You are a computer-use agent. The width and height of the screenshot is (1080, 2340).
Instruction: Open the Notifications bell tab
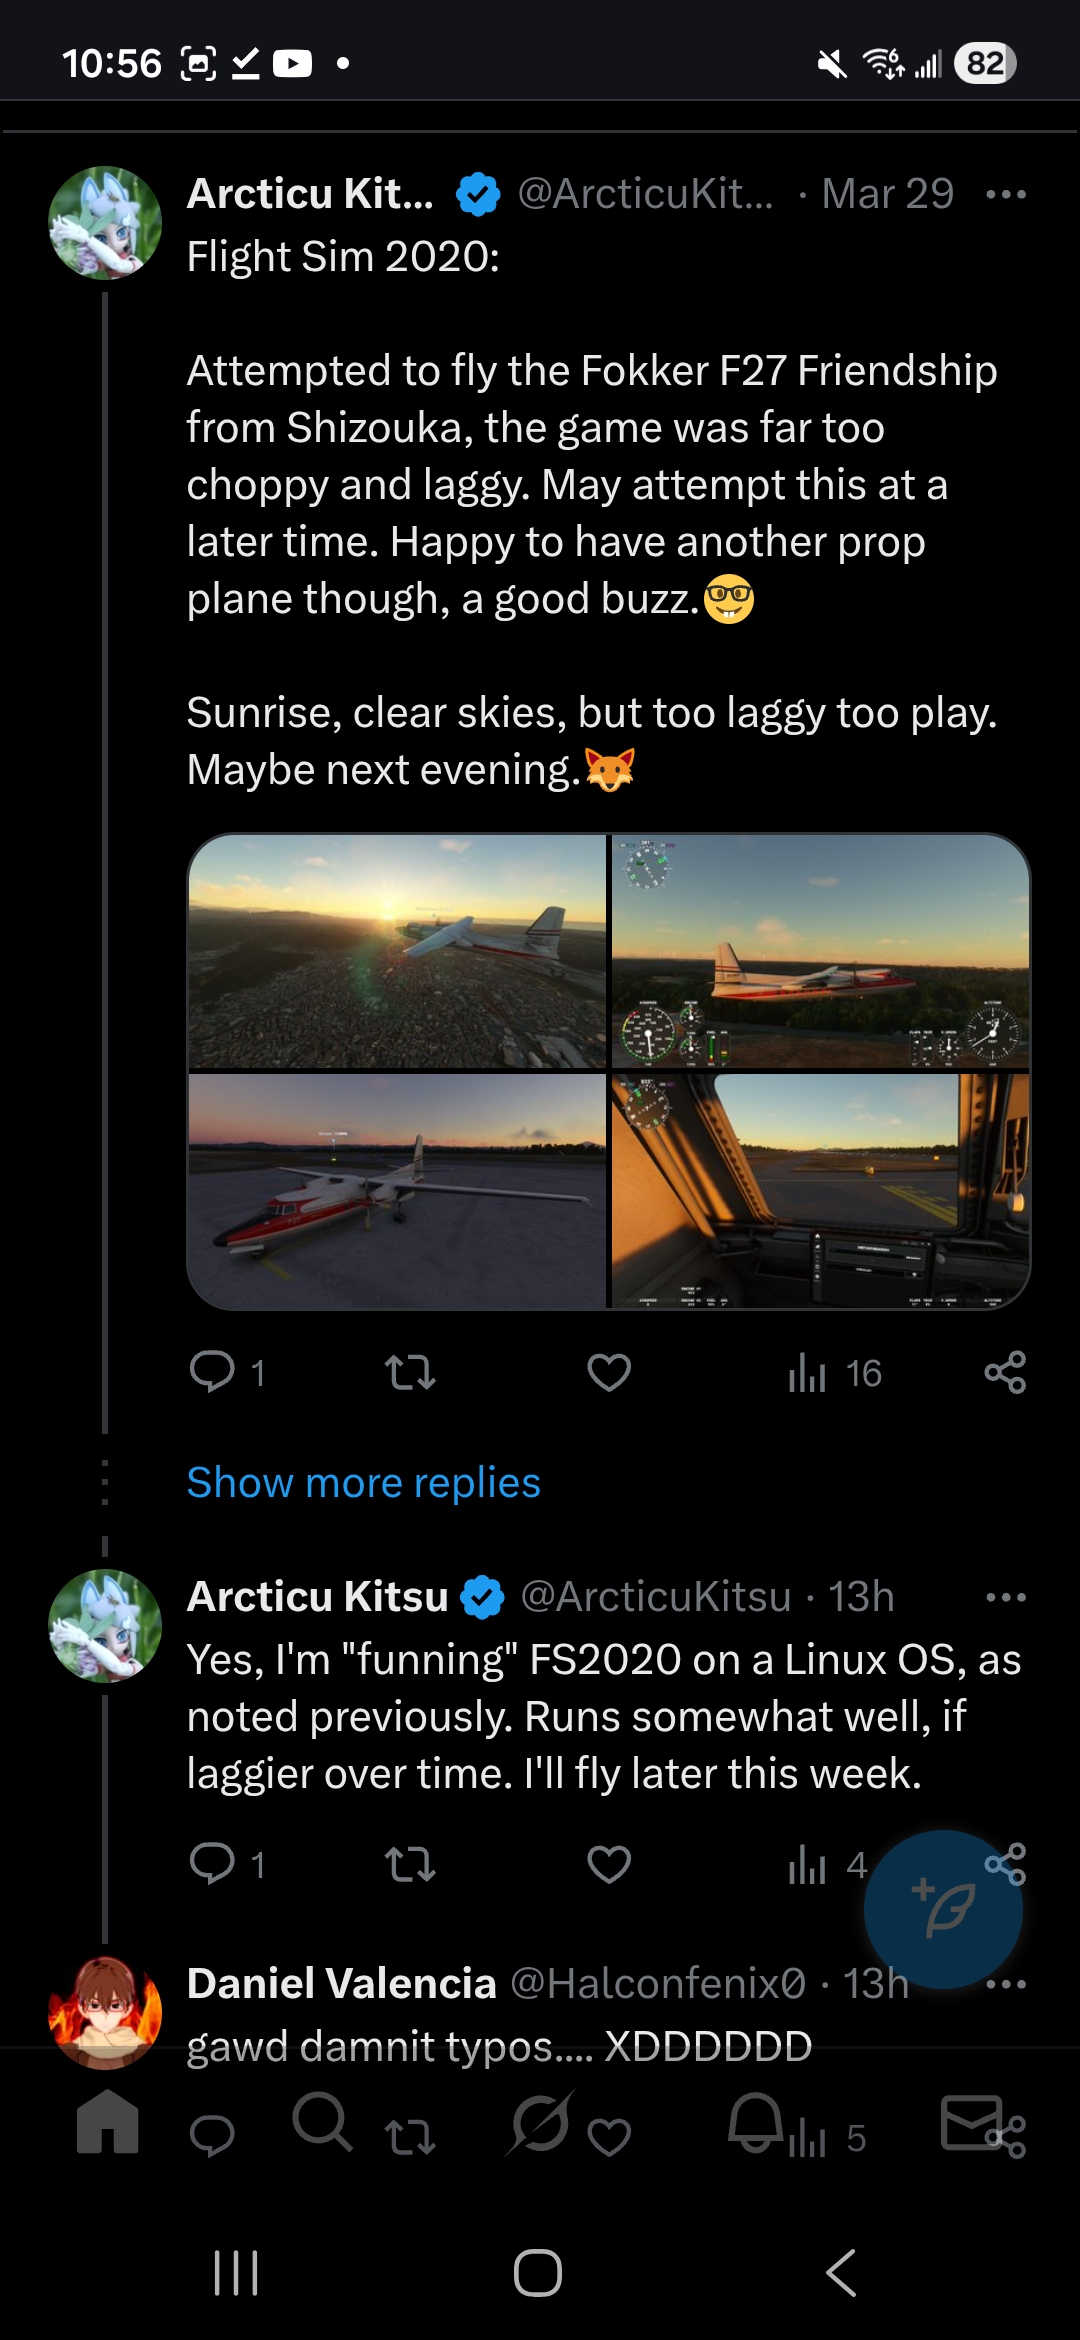755,2120
